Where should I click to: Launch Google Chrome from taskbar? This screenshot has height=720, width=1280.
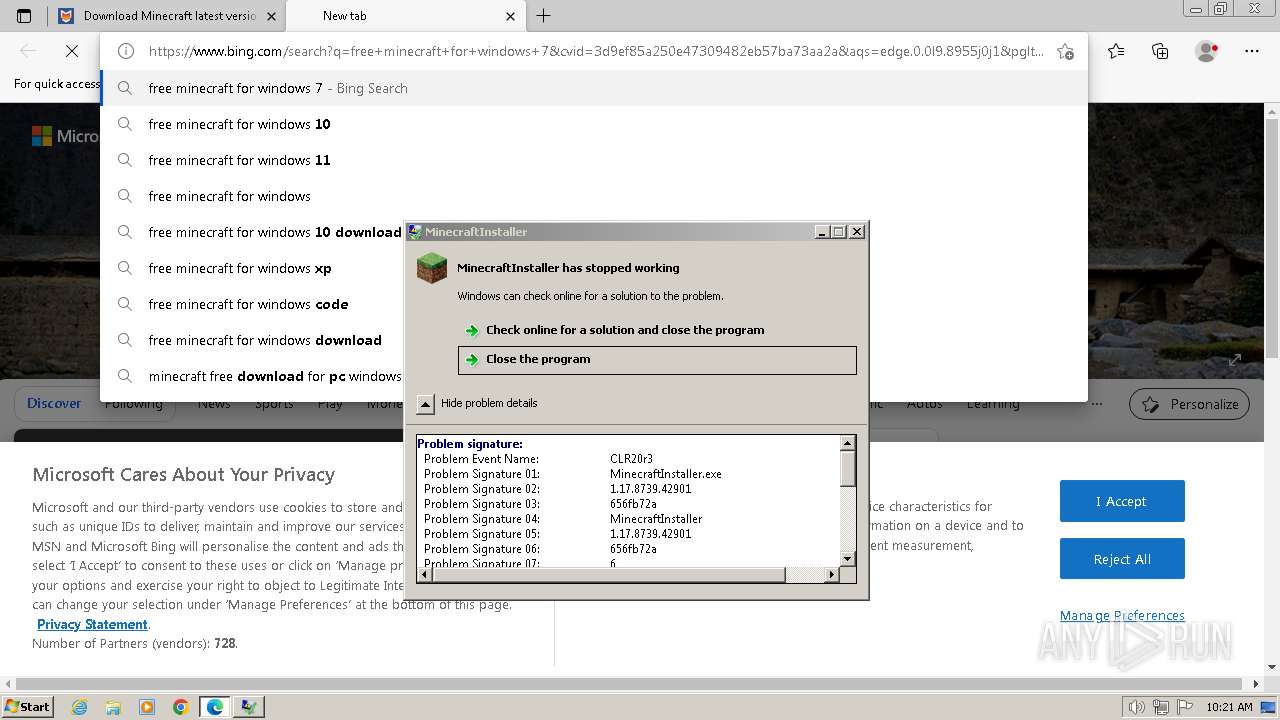coord(180,707)
